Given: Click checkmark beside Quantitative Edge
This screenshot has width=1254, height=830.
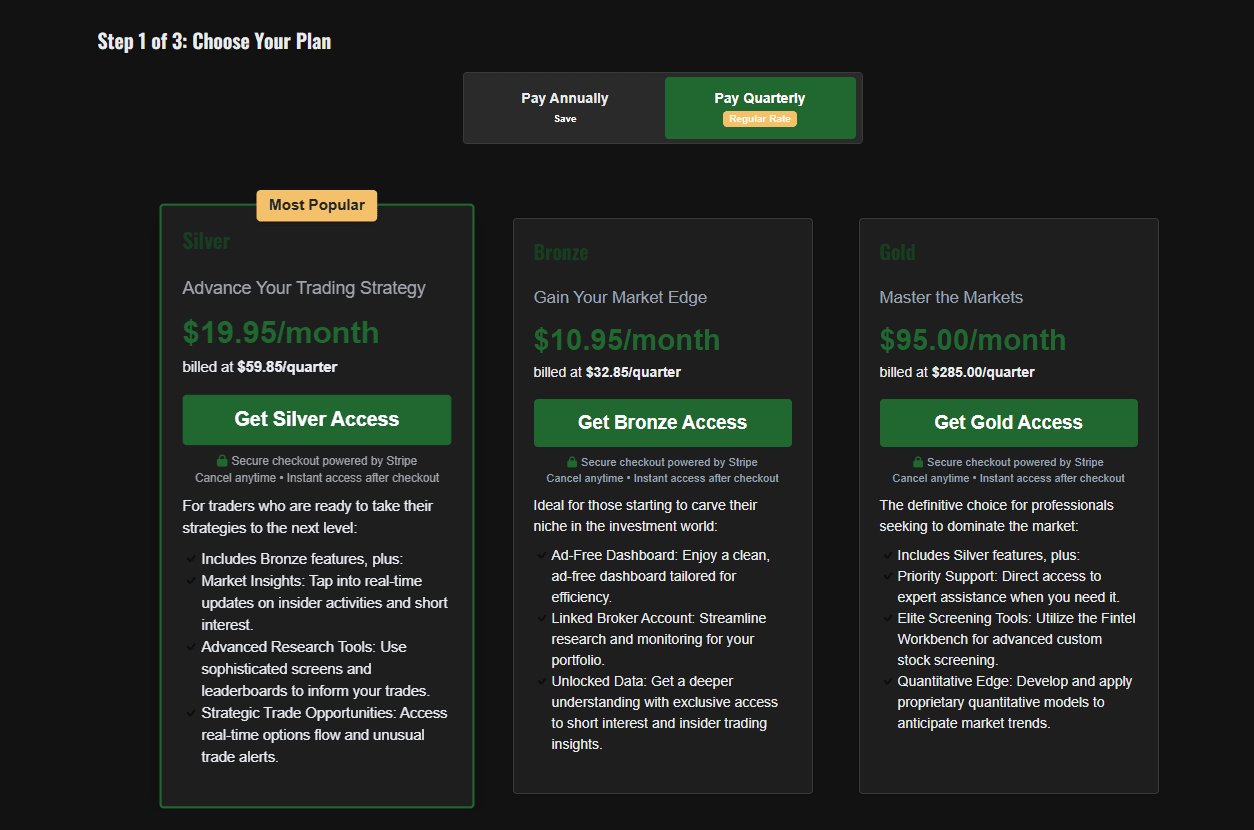Looking at the screenshot, I should point(887,681).
